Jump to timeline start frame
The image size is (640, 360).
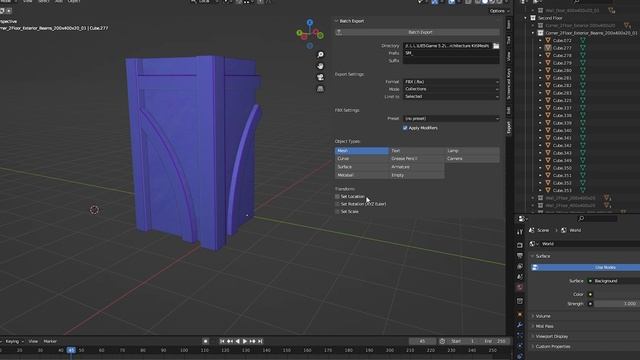(222, 341)
